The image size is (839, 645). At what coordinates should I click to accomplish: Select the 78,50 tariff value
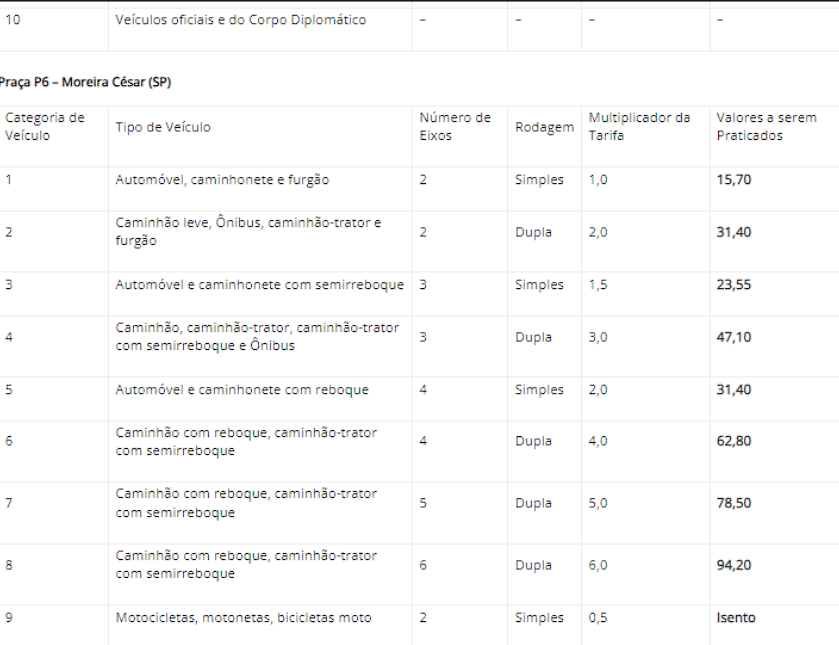734,503
